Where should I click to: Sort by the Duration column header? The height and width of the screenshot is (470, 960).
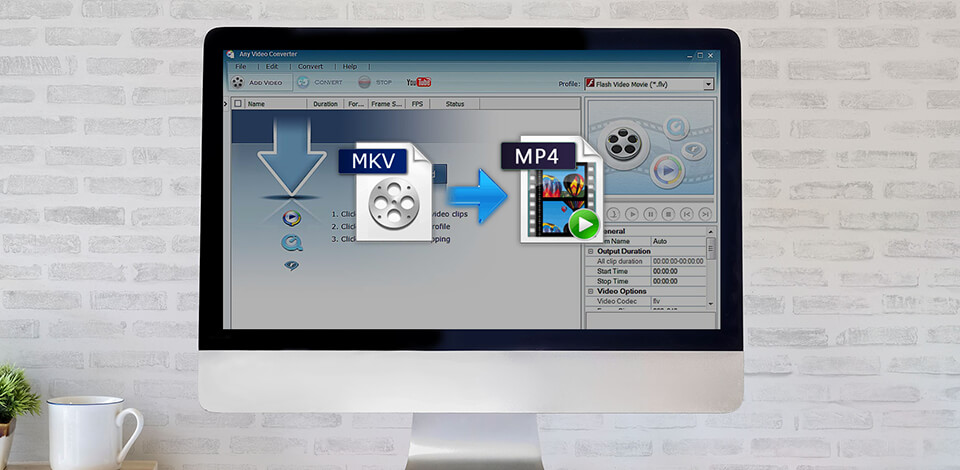pyautogui.click(x=326, y=104)
